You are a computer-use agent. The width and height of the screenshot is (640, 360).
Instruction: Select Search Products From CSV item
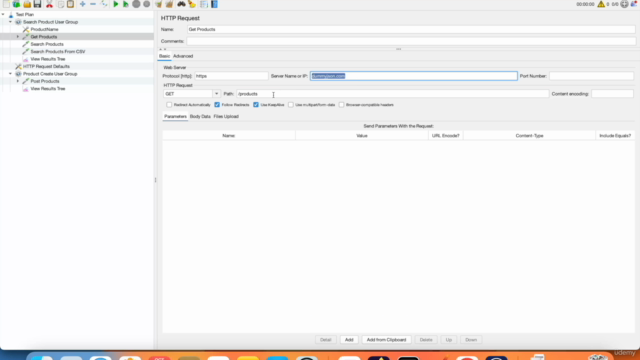[58, 51]
